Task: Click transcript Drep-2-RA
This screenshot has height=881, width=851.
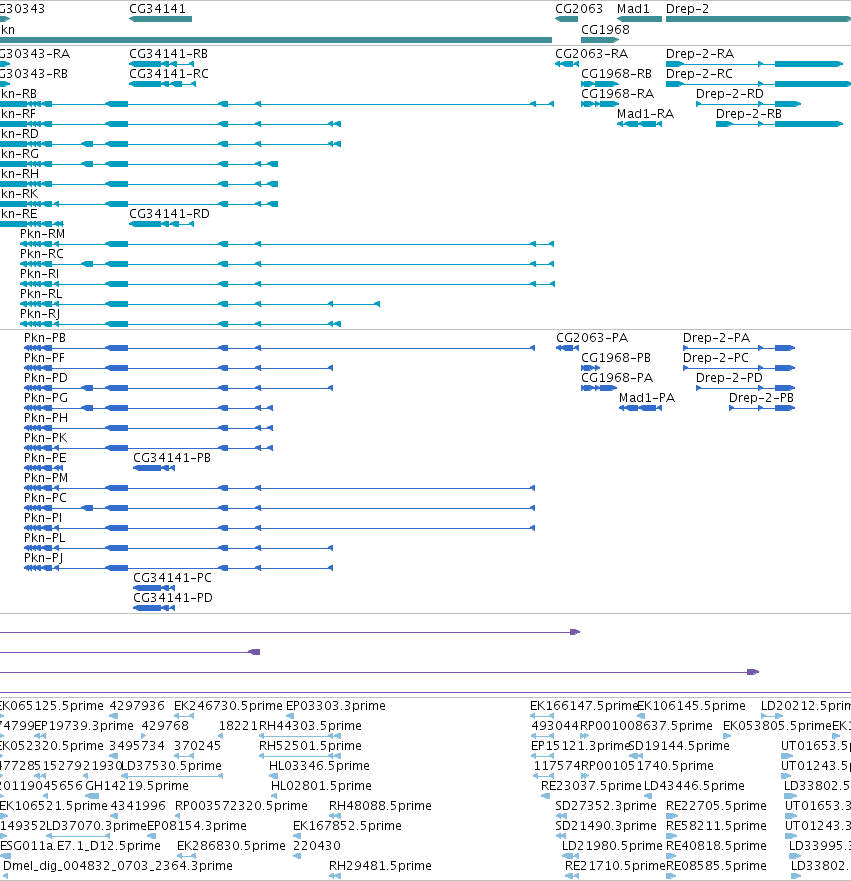Action: pos(700,54)
